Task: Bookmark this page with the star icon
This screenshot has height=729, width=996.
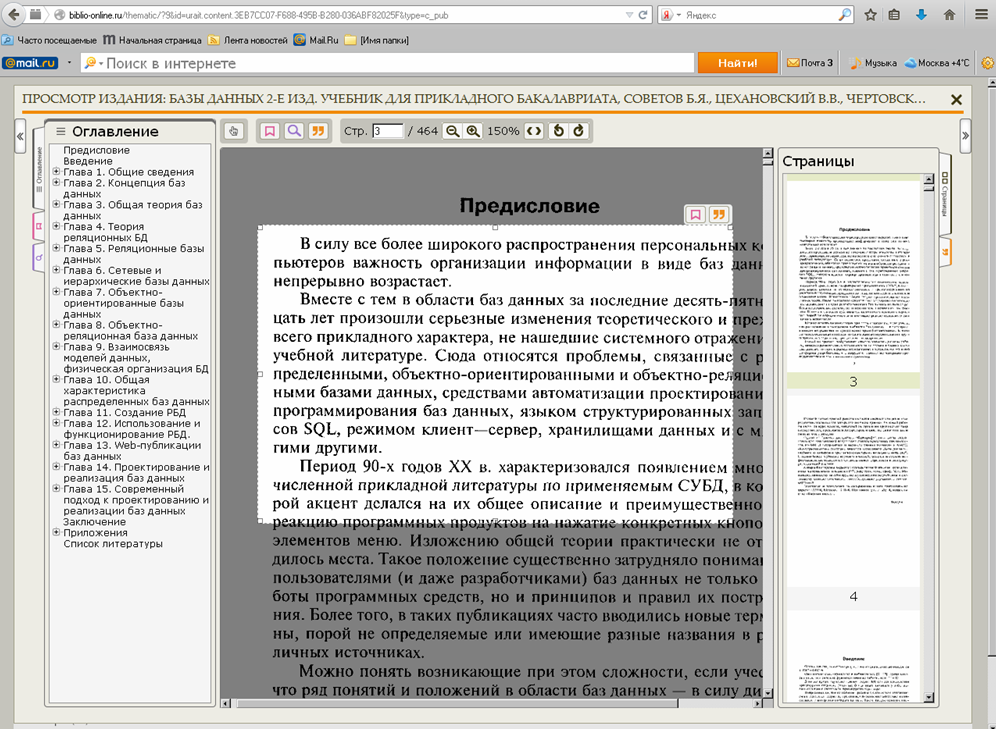Action: pos(870,15)
